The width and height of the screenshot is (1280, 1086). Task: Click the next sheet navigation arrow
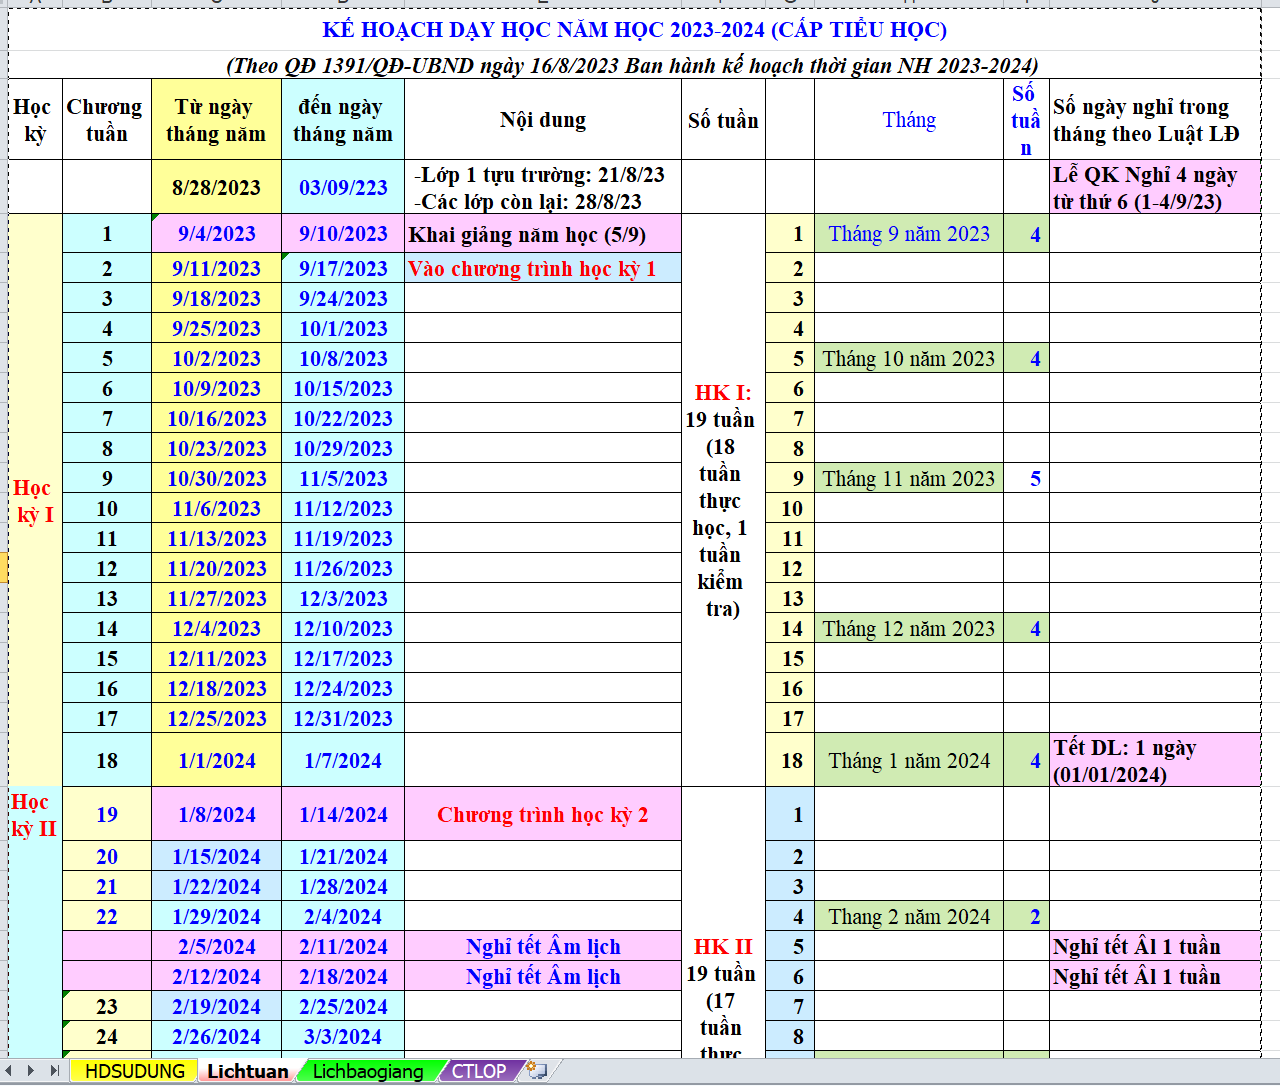pos(31,1070)
